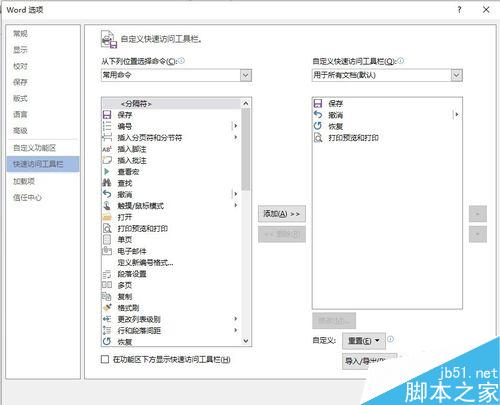This screenshot has width=500, height=405.
Task: Click the 添加(A) >> button
Action: pos(282,214)
